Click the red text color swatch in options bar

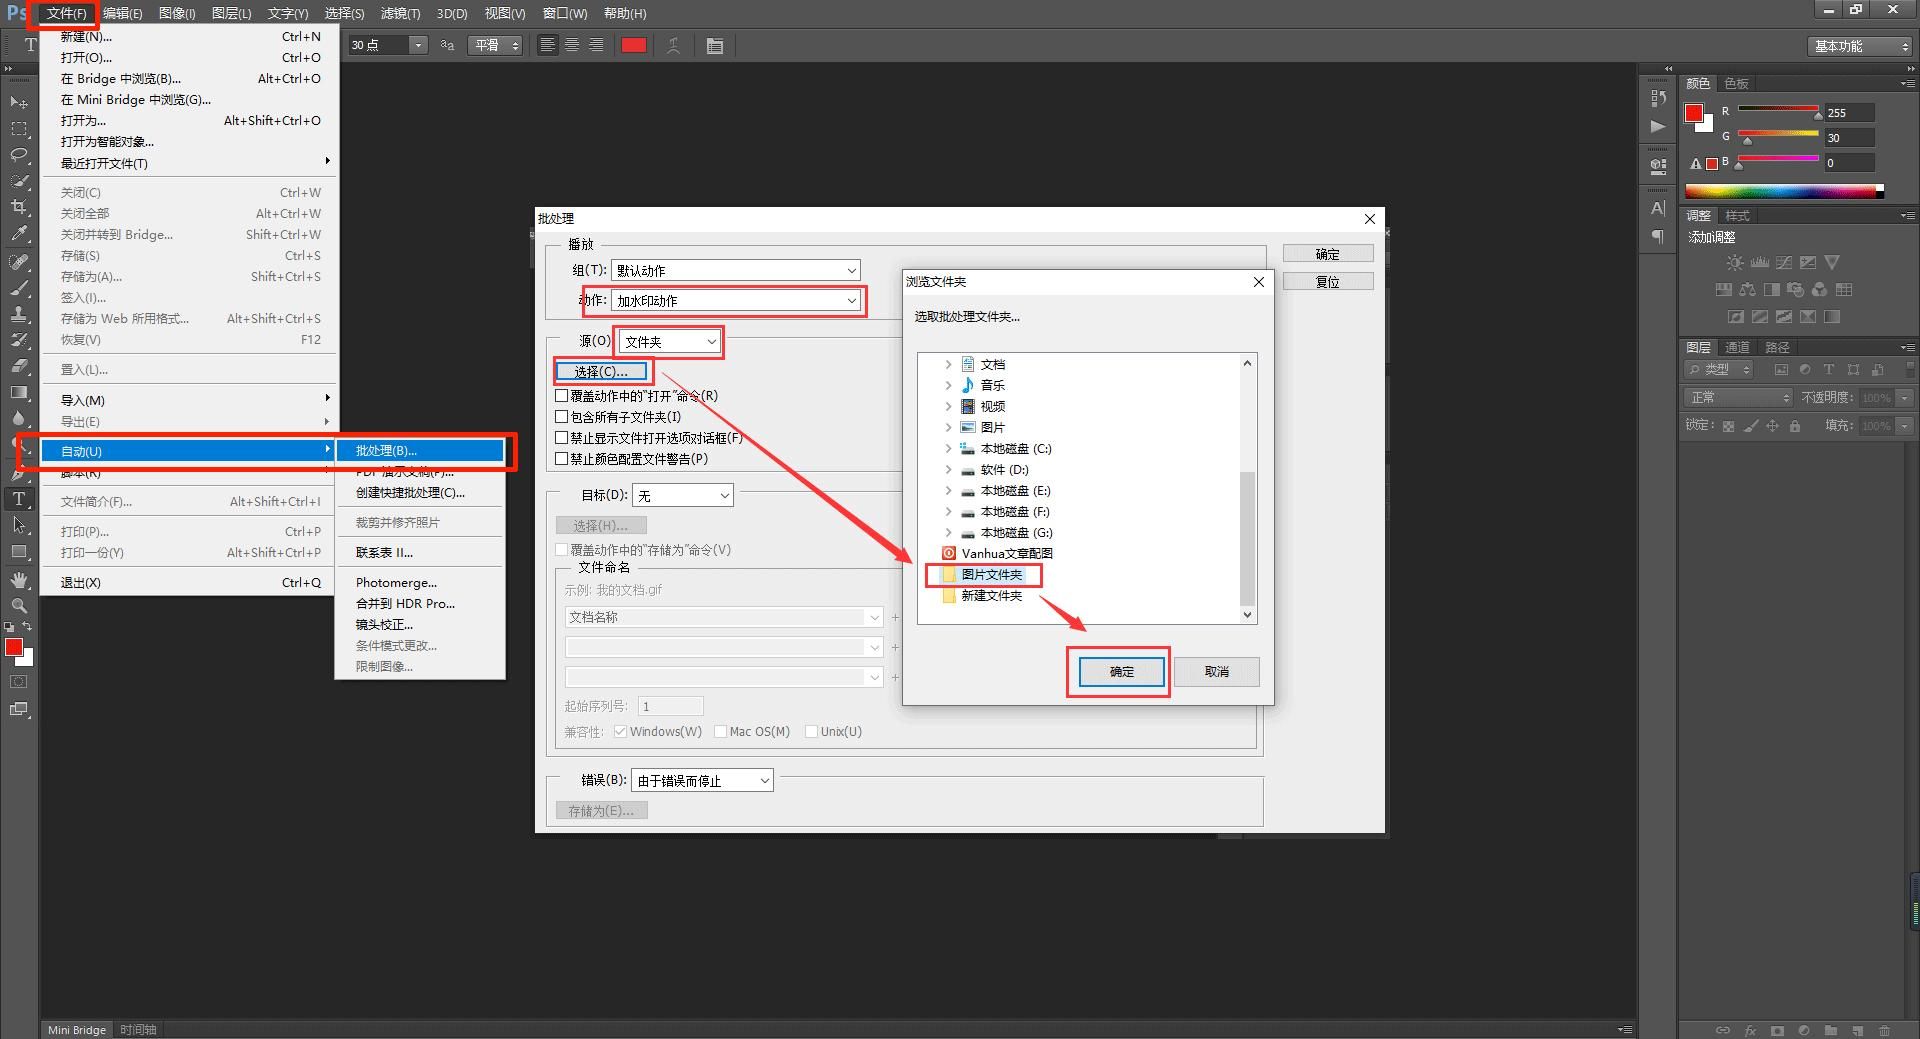(634, 45)
